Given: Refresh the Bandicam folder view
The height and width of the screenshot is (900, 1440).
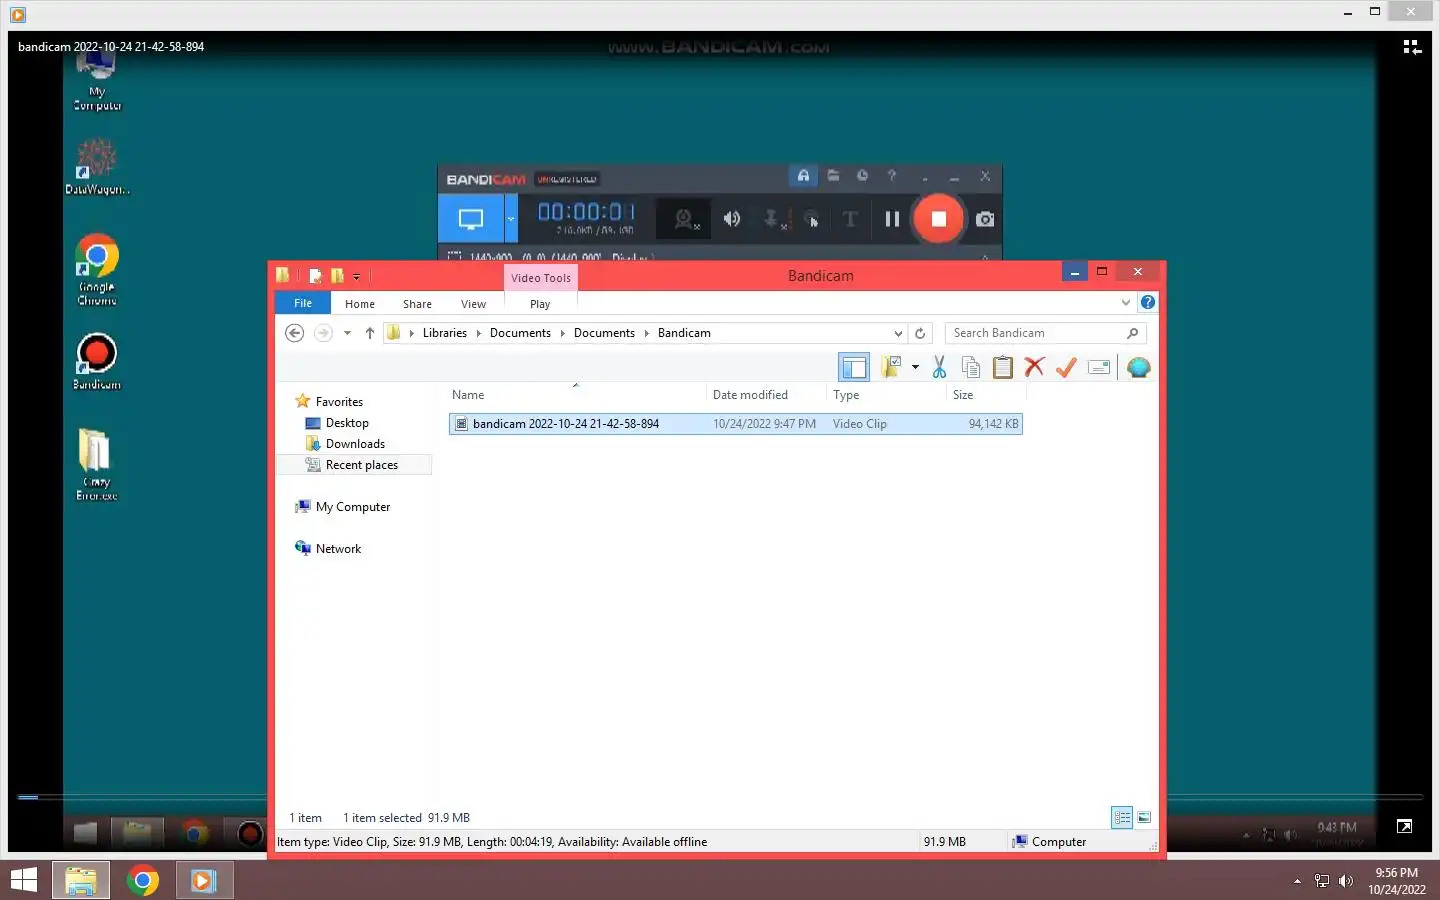Looking at the screenshot, I should 920,333.
